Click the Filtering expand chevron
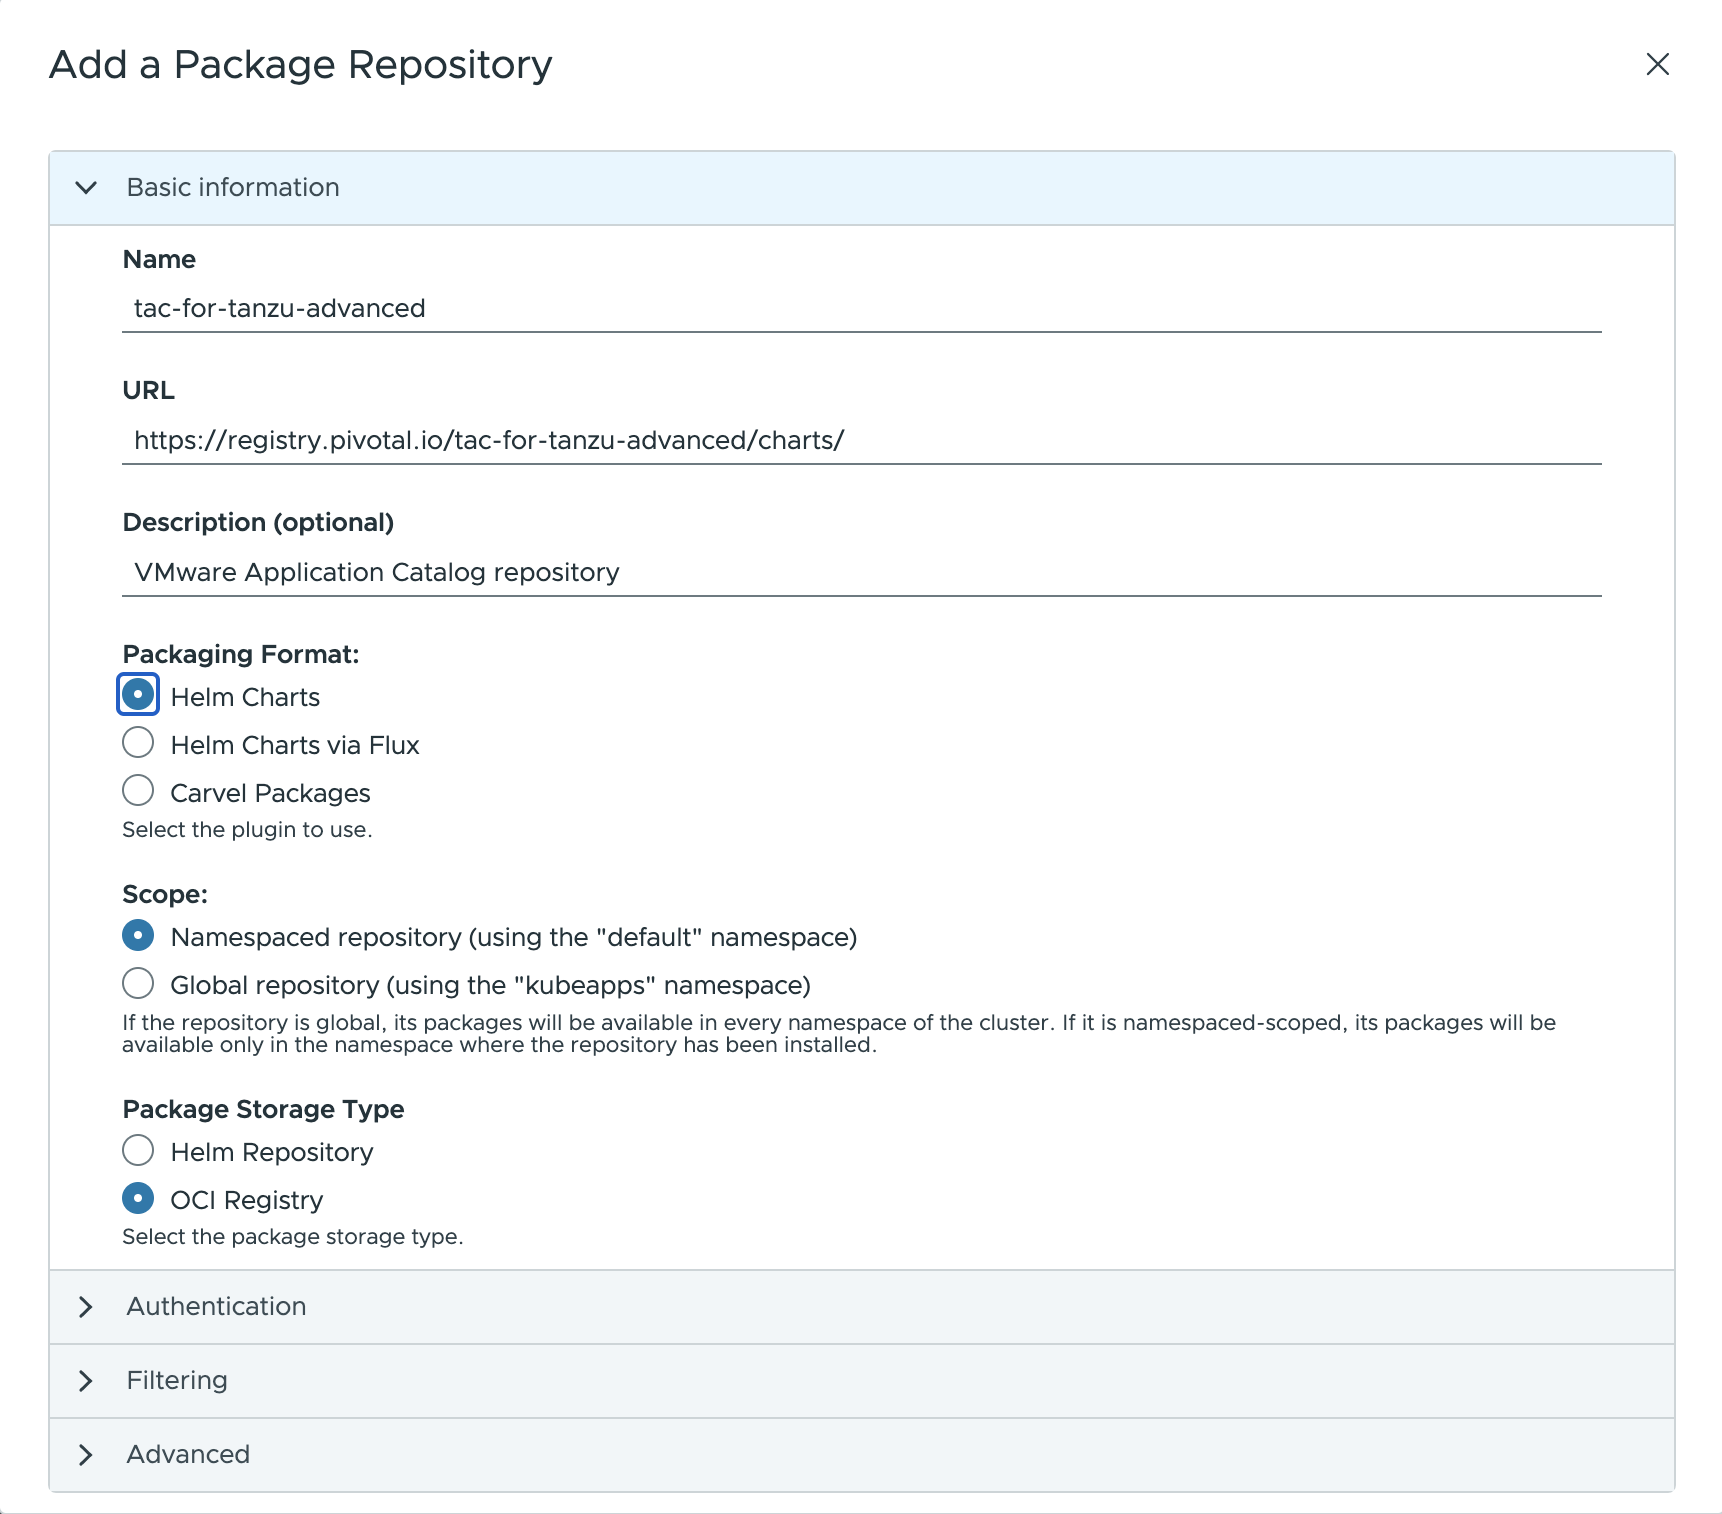This screenshot has height=1514, width=1722. coord(86,1381)
